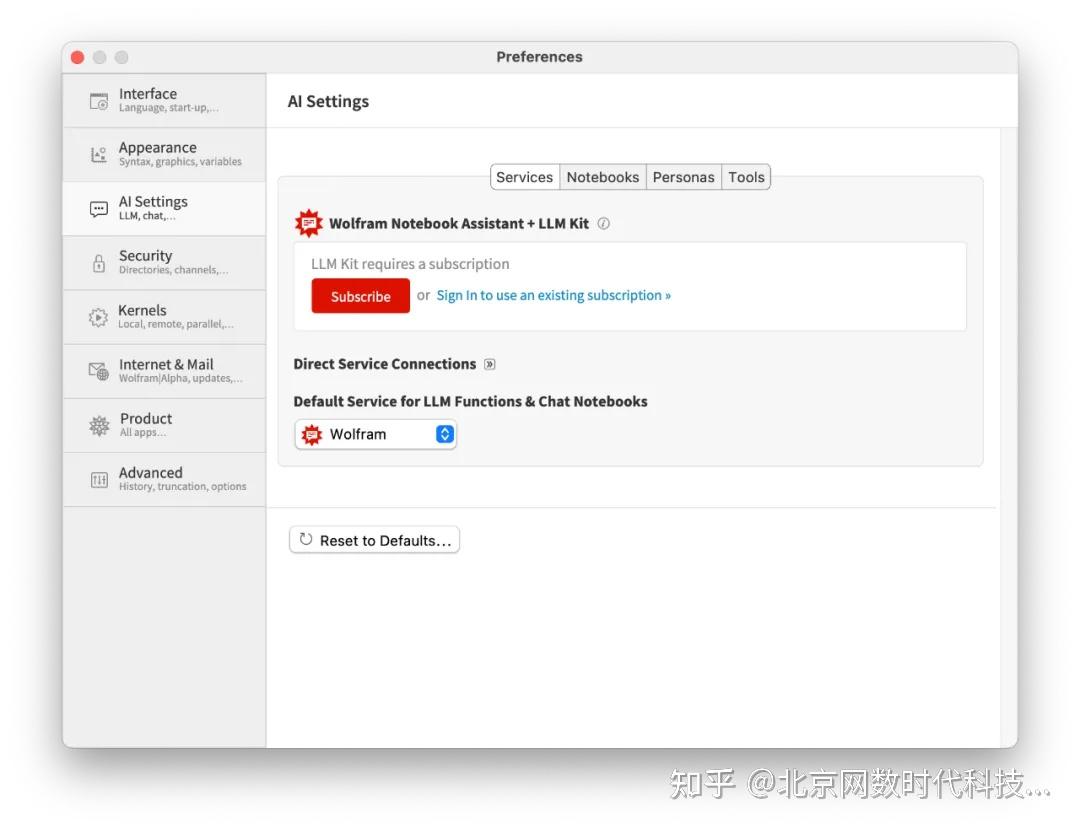Open the Default Service dropdown
The height and width of the screenshot is (829, 1080).
[x=375, y=434]
